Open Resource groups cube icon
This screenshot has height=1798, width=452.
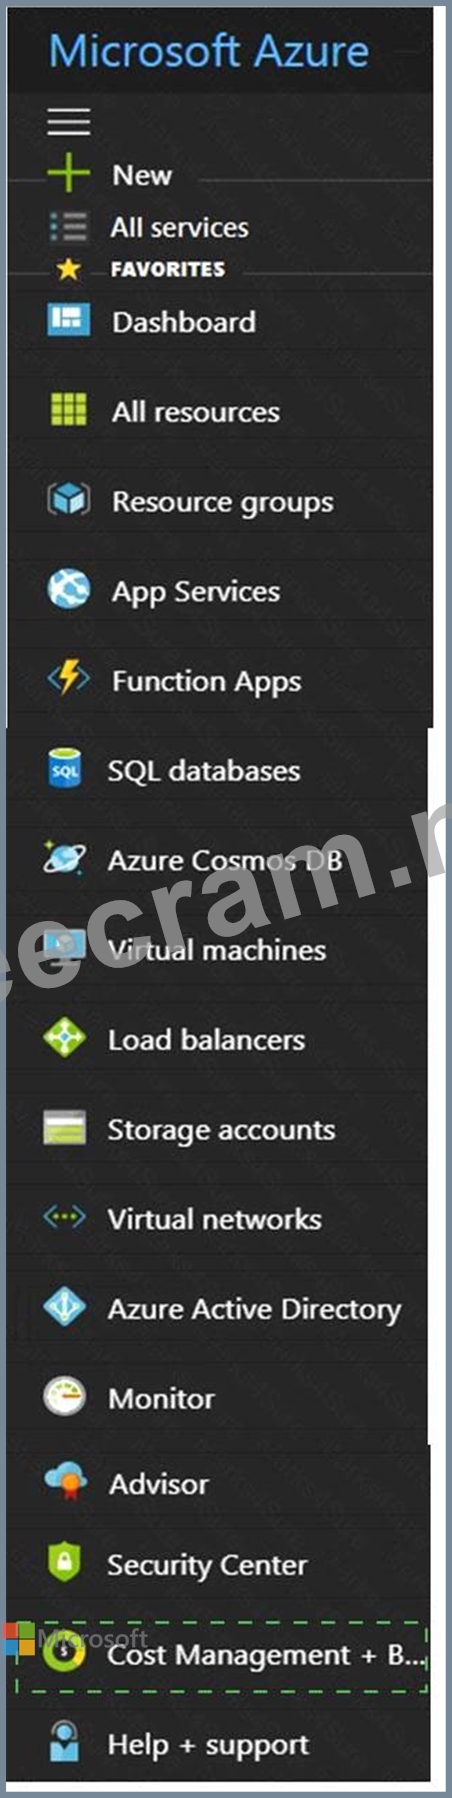pos(68,499)
